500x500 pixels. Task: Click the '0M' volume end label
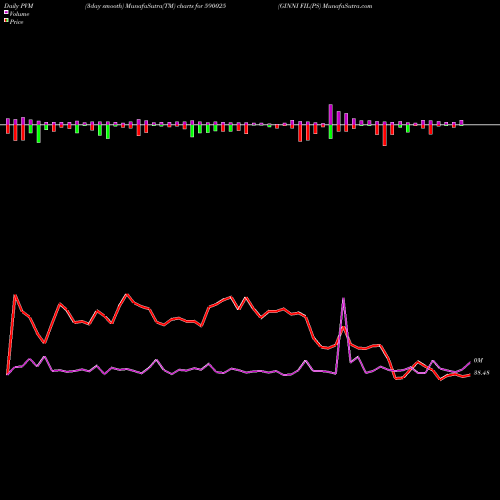pos(478,361)
